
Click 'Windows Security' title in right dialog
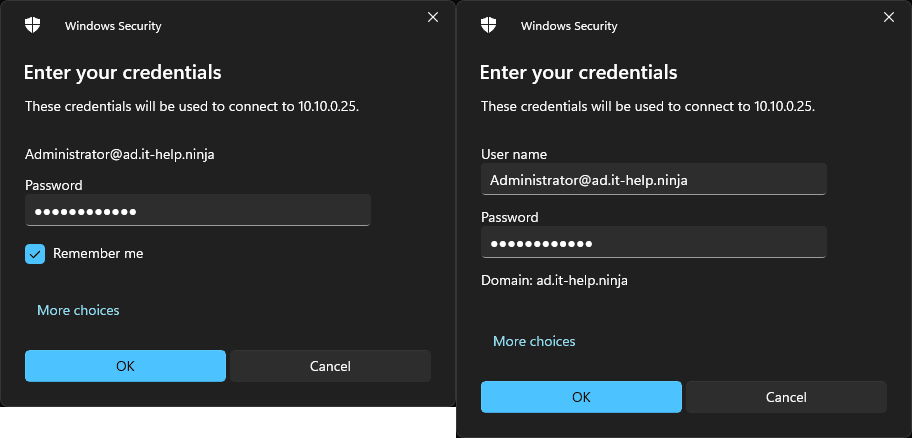pyautogui.click(x=569, y=26)
